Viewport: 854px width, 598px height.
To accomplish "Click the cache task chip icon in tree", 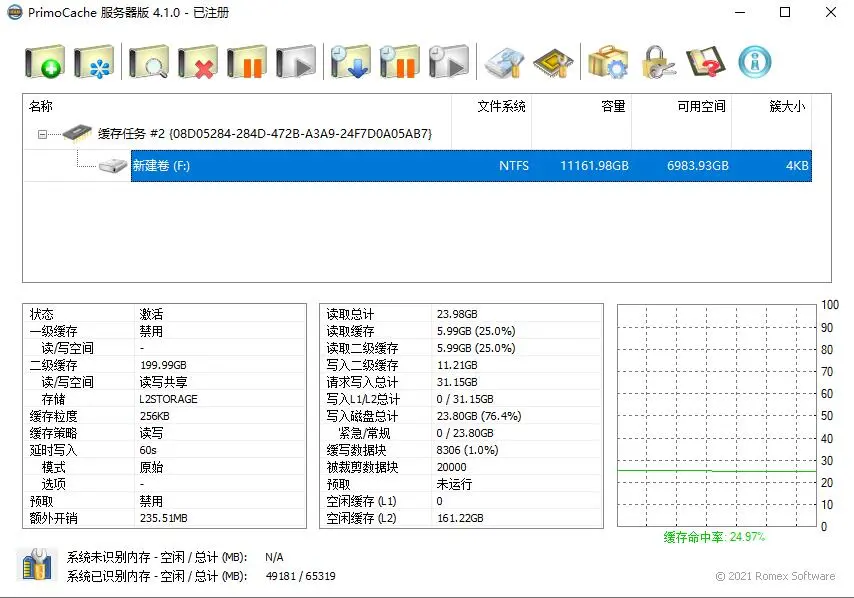I will [x=77, y=132].
